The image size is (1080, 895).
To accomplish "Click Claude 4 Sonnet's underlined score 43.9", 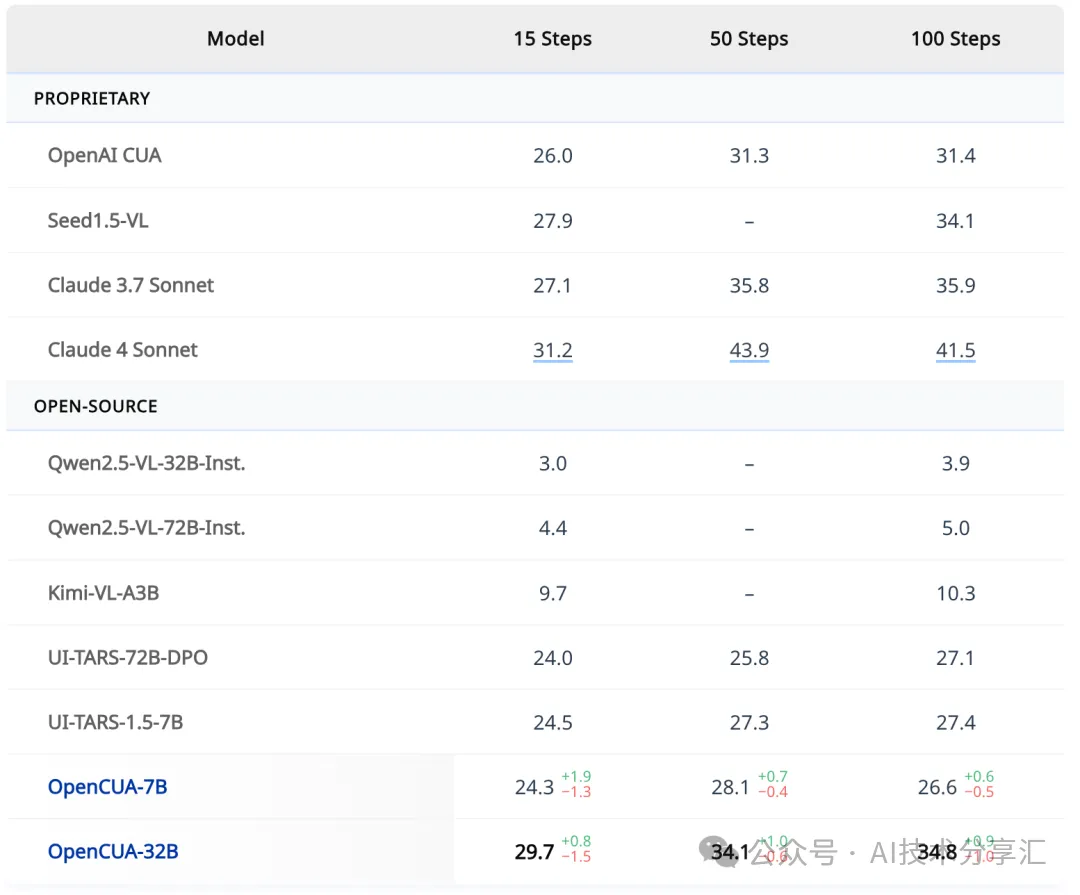I will 749,351.
